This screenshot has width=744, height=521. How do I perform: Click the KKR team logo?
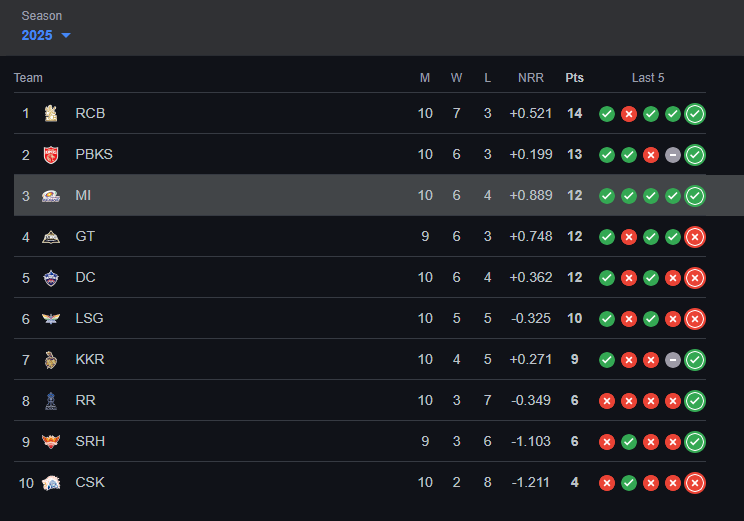coord(51,360)
